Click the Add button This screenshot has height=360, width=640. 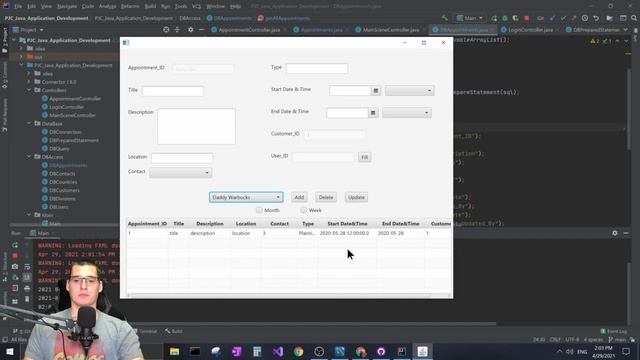tap(299, 197)
